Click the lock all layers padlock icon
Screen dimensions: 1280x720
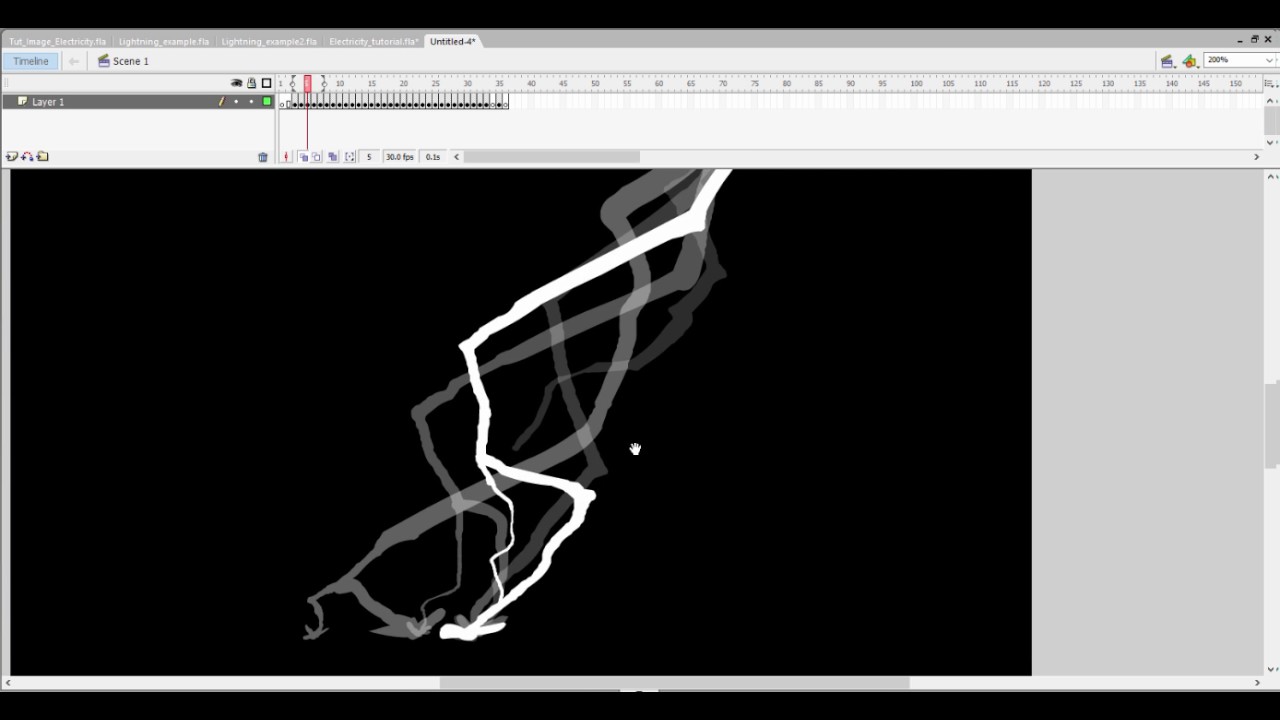click(251, 83)
